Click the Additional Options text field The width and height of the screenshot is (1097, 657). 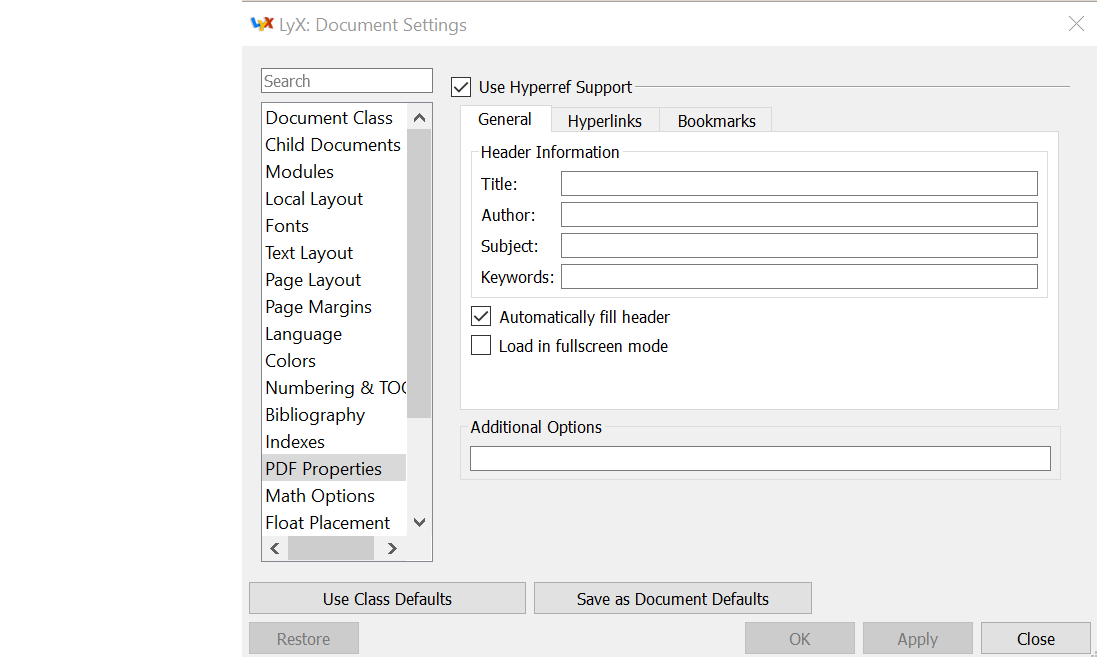point(760,458)
